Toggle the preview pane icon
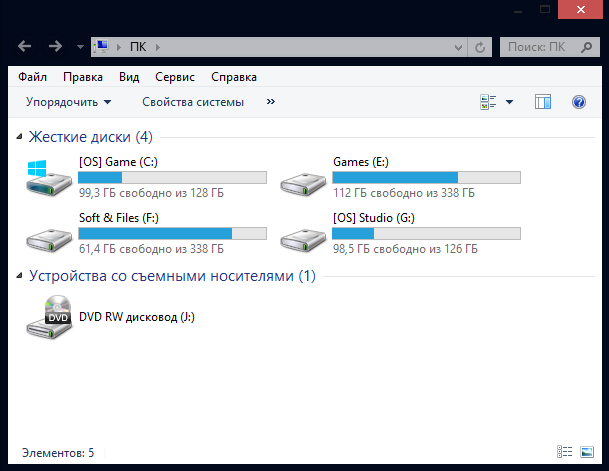Image resolution: width=609 pixels, height=471 pixels. 543,102
